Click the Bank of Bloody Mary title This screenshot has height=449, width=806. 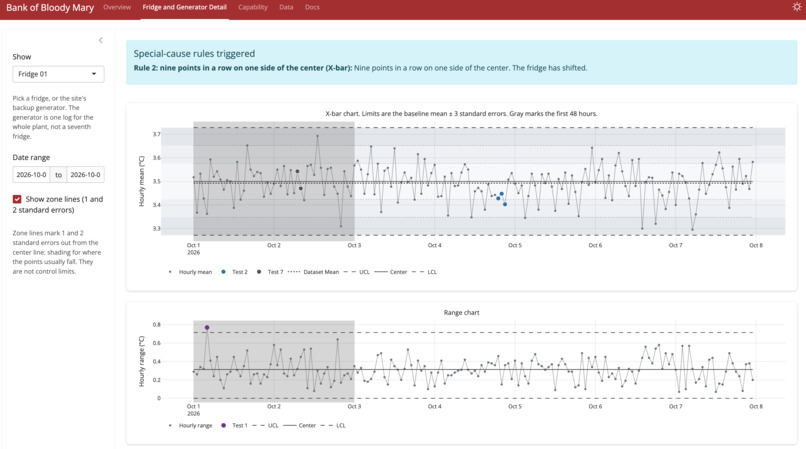[50, 8]
